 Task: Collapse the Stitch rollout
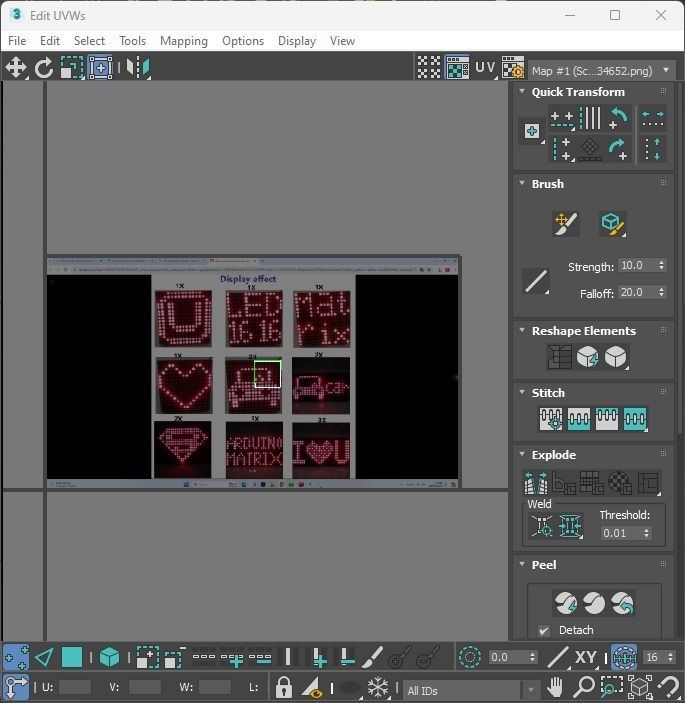522,392
